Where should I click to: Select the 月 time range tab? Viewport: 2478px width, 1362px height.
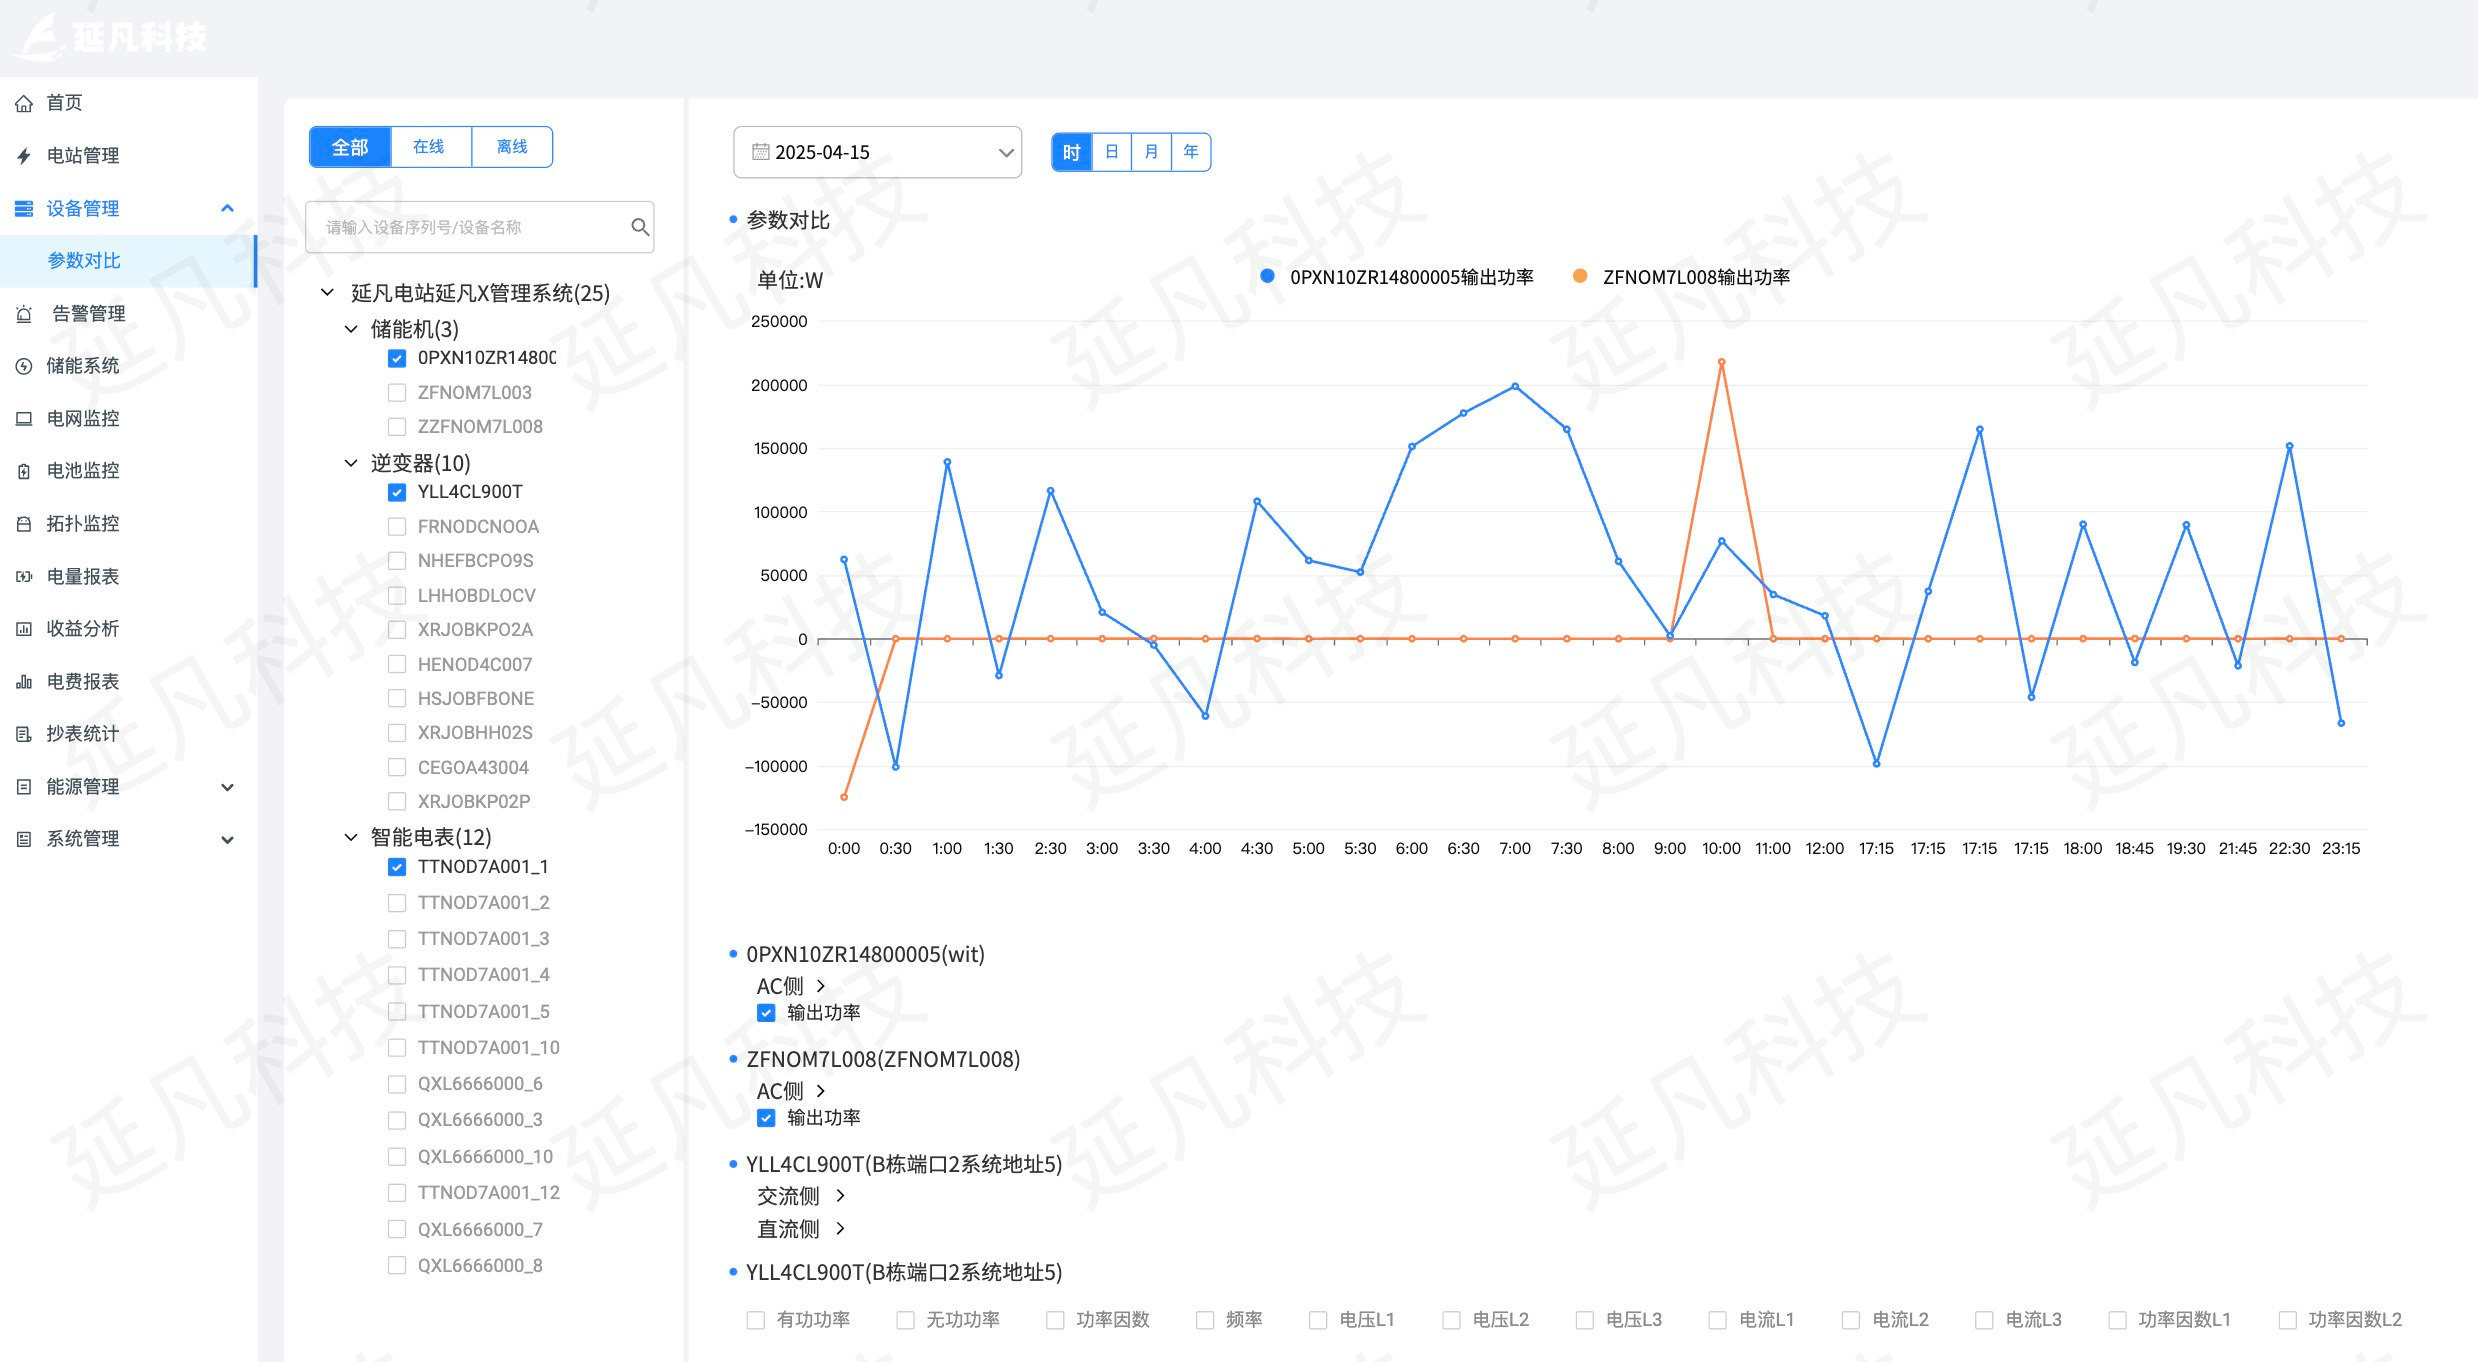click(1151, 152)
